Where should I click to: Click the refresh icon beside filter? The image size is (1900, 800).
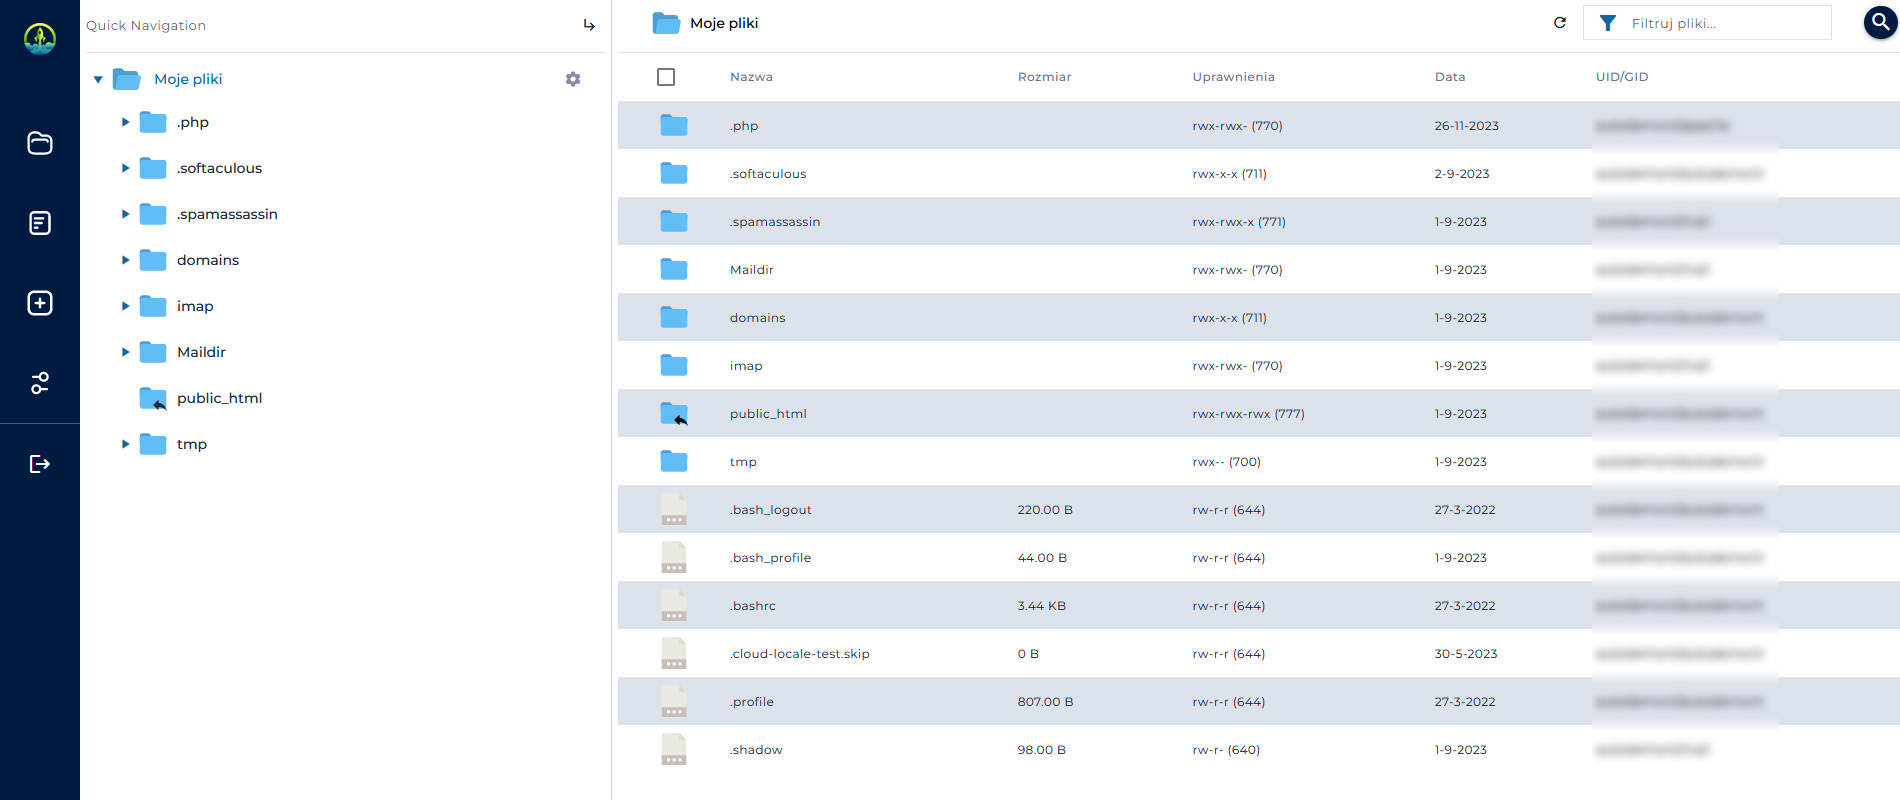pyautogui.click(x=1559, y=23)
